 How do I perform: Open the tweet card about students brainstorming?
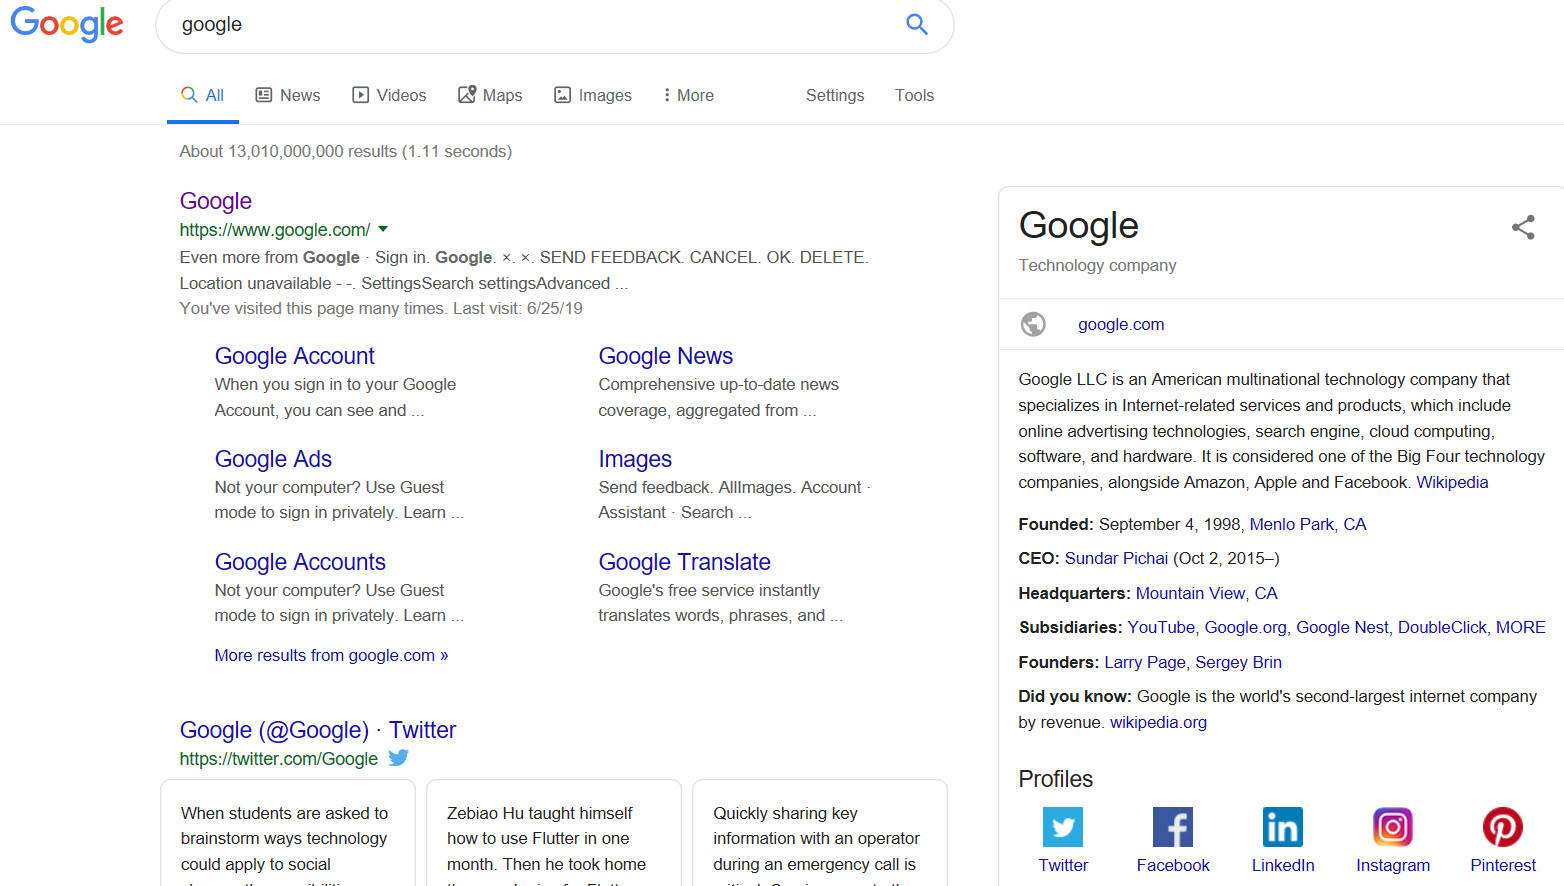click(x=288, y=833)
